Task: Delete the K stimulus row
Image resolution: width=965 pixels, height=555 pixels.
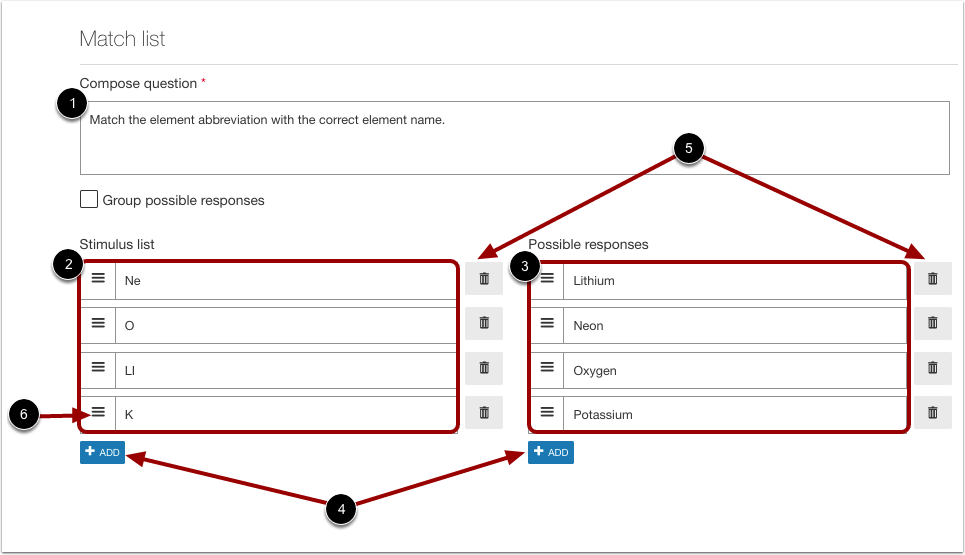Action: pos(484,412)
